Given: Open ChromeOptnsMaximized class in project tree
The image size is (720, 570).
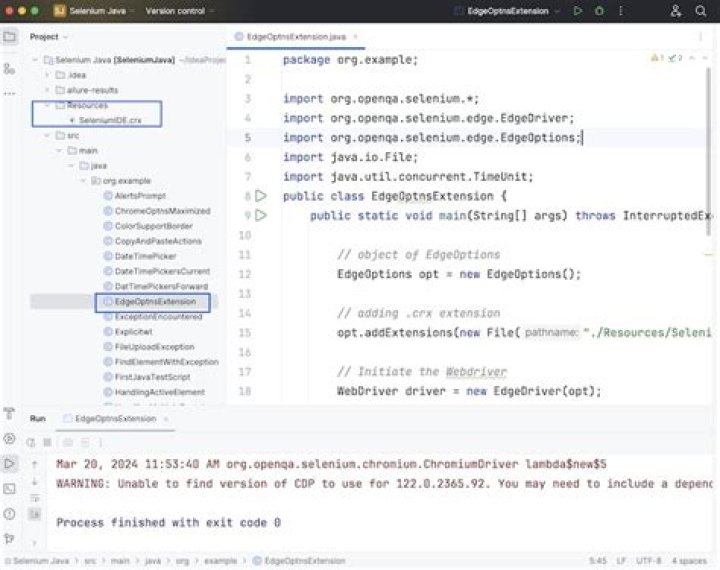Looking at the screenshot, I should coord(163,211).
